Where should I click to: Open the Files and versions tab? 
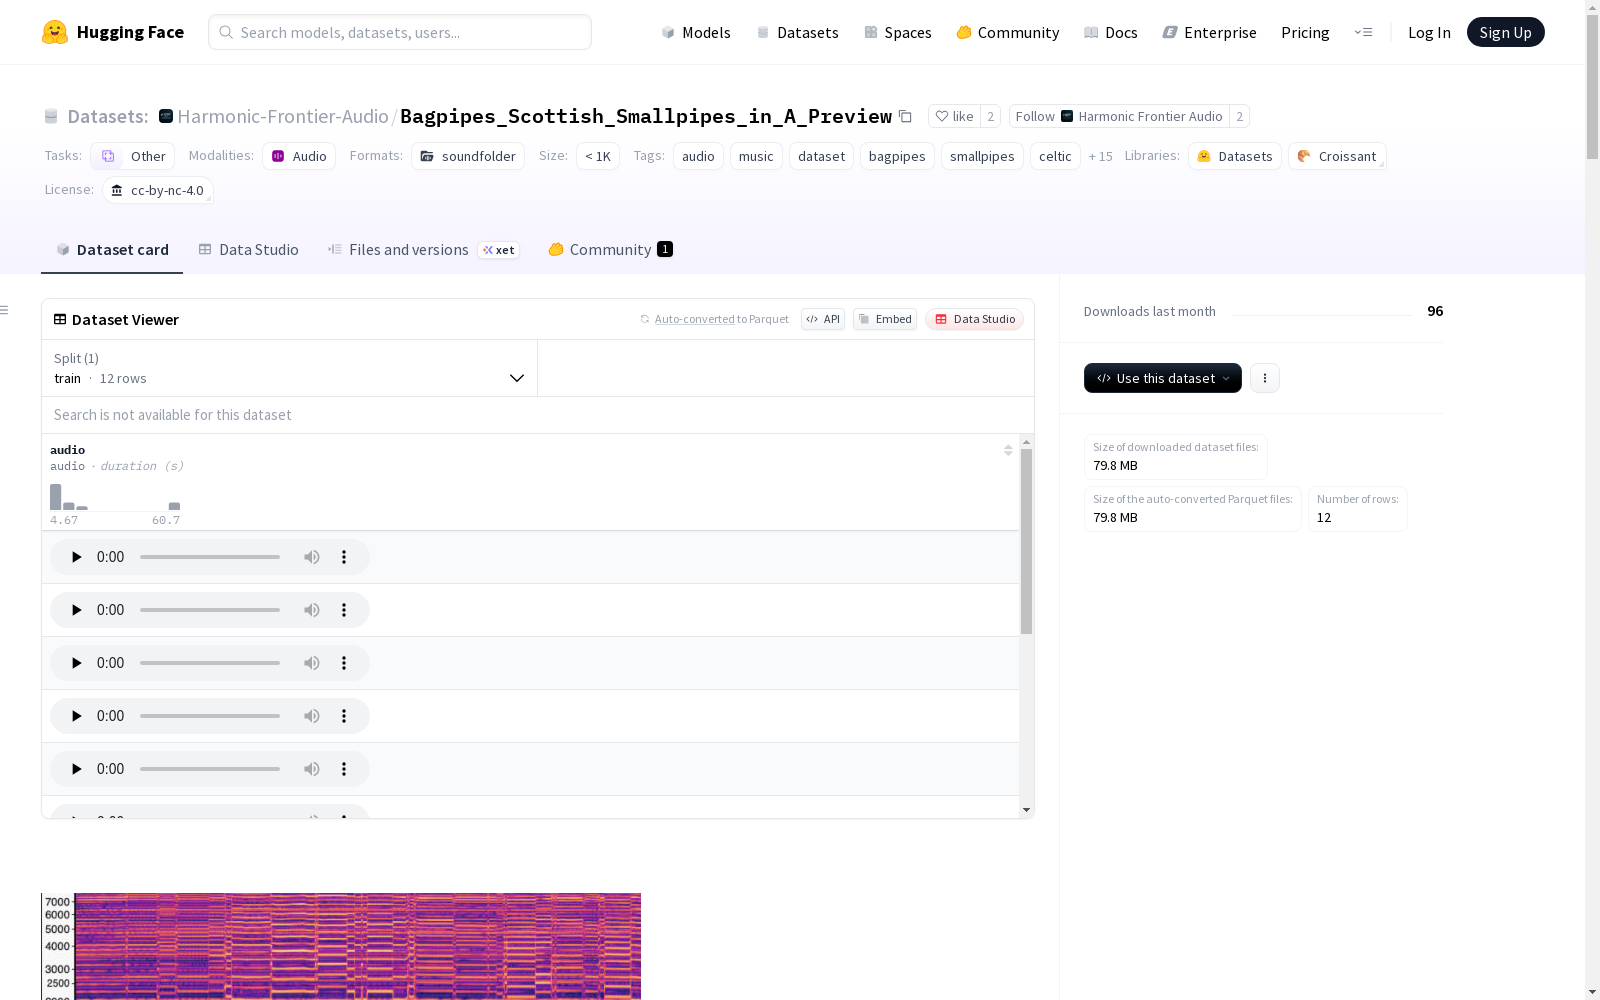click(423, 250)
